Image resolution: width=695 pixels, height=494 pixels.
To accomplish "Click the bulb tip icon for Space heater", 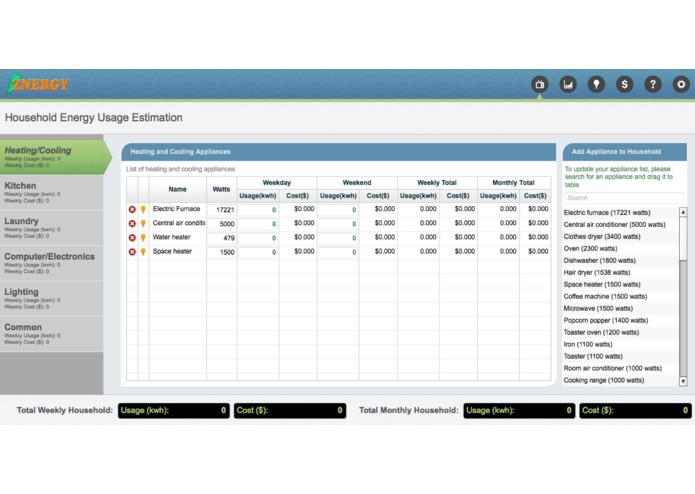I will tap(143, 252).
